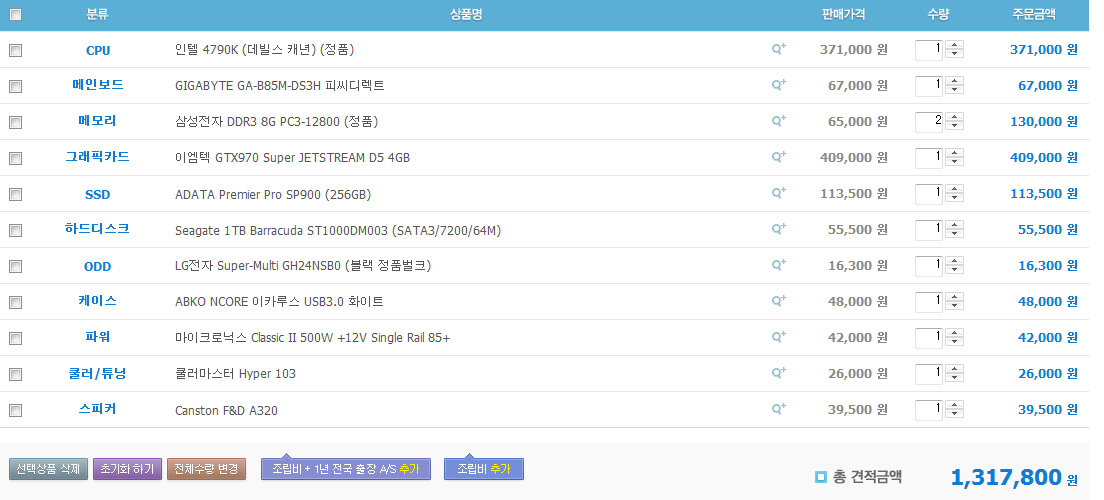Open the ODD category link
1104x500 pixels.
coord(98,267)
